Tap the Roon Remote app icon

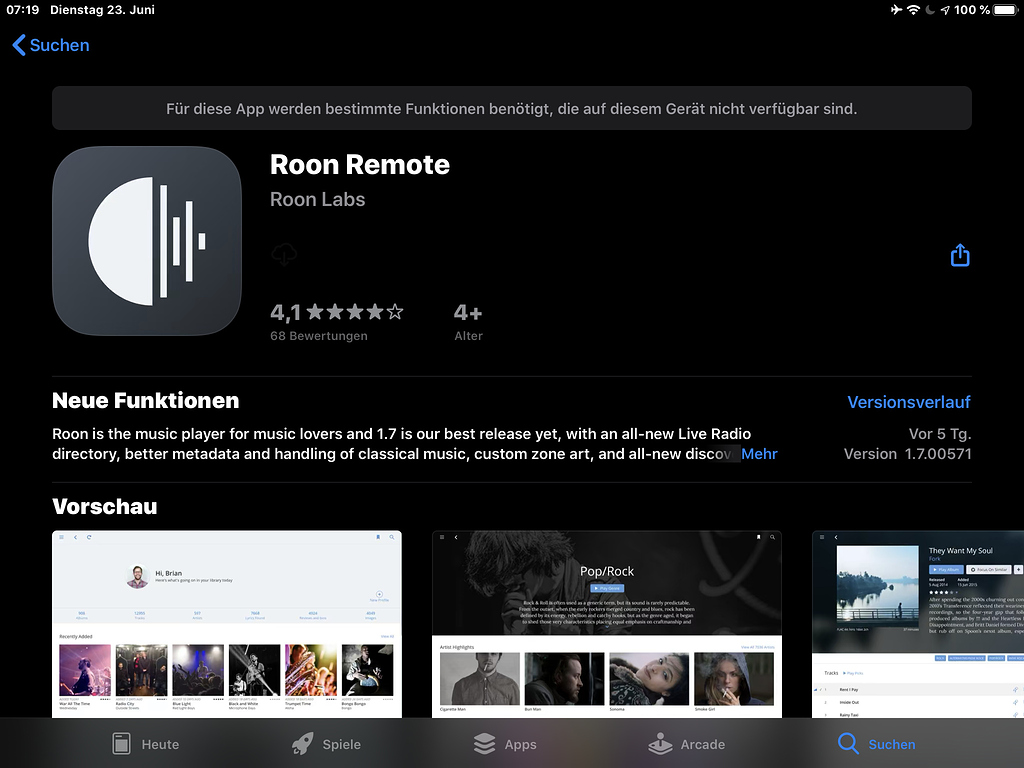146,240
